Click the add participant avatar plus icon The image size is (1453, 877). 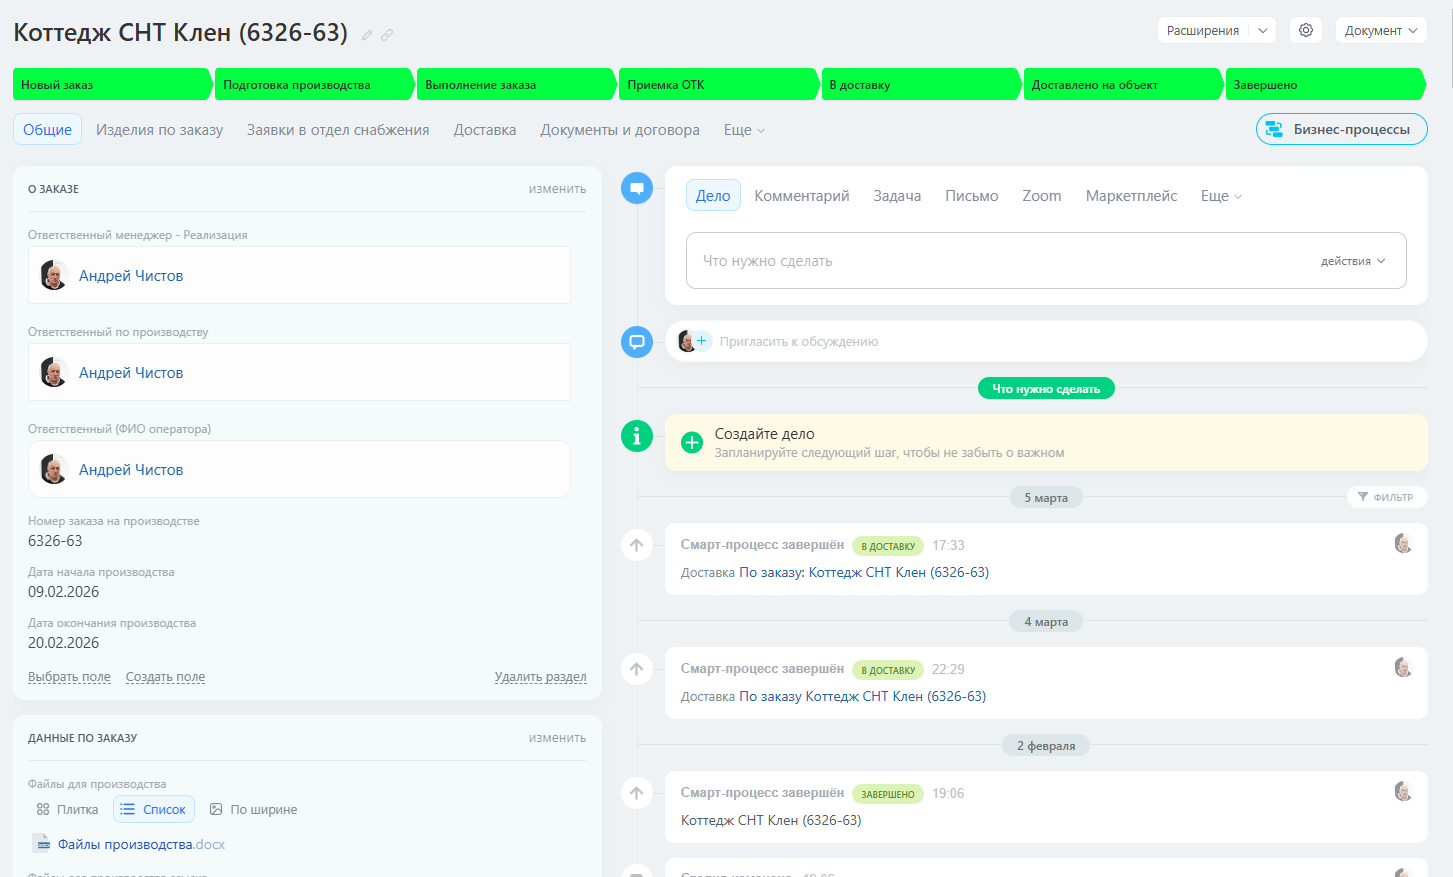pyautogui.click(x=701, y=341)
